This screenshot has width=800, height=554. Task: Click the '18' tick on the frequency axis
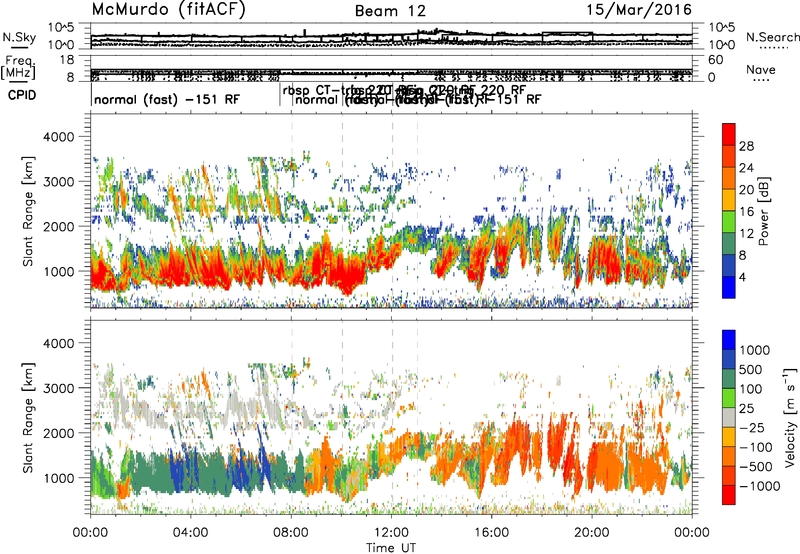[x=68, y=60]
